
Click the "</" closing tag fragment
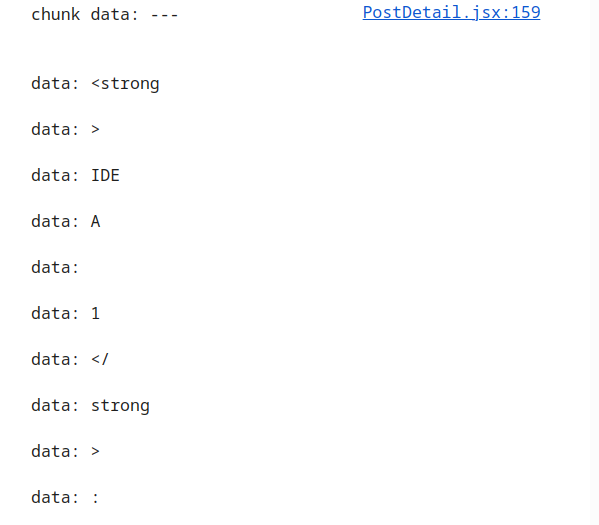coord(100,360)
